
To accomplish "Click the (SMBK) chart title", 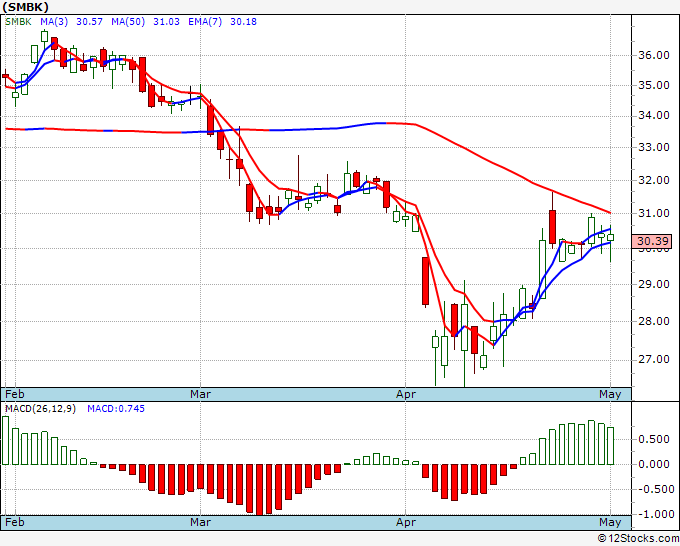I will pyautogui.click(x=26, y=7).
